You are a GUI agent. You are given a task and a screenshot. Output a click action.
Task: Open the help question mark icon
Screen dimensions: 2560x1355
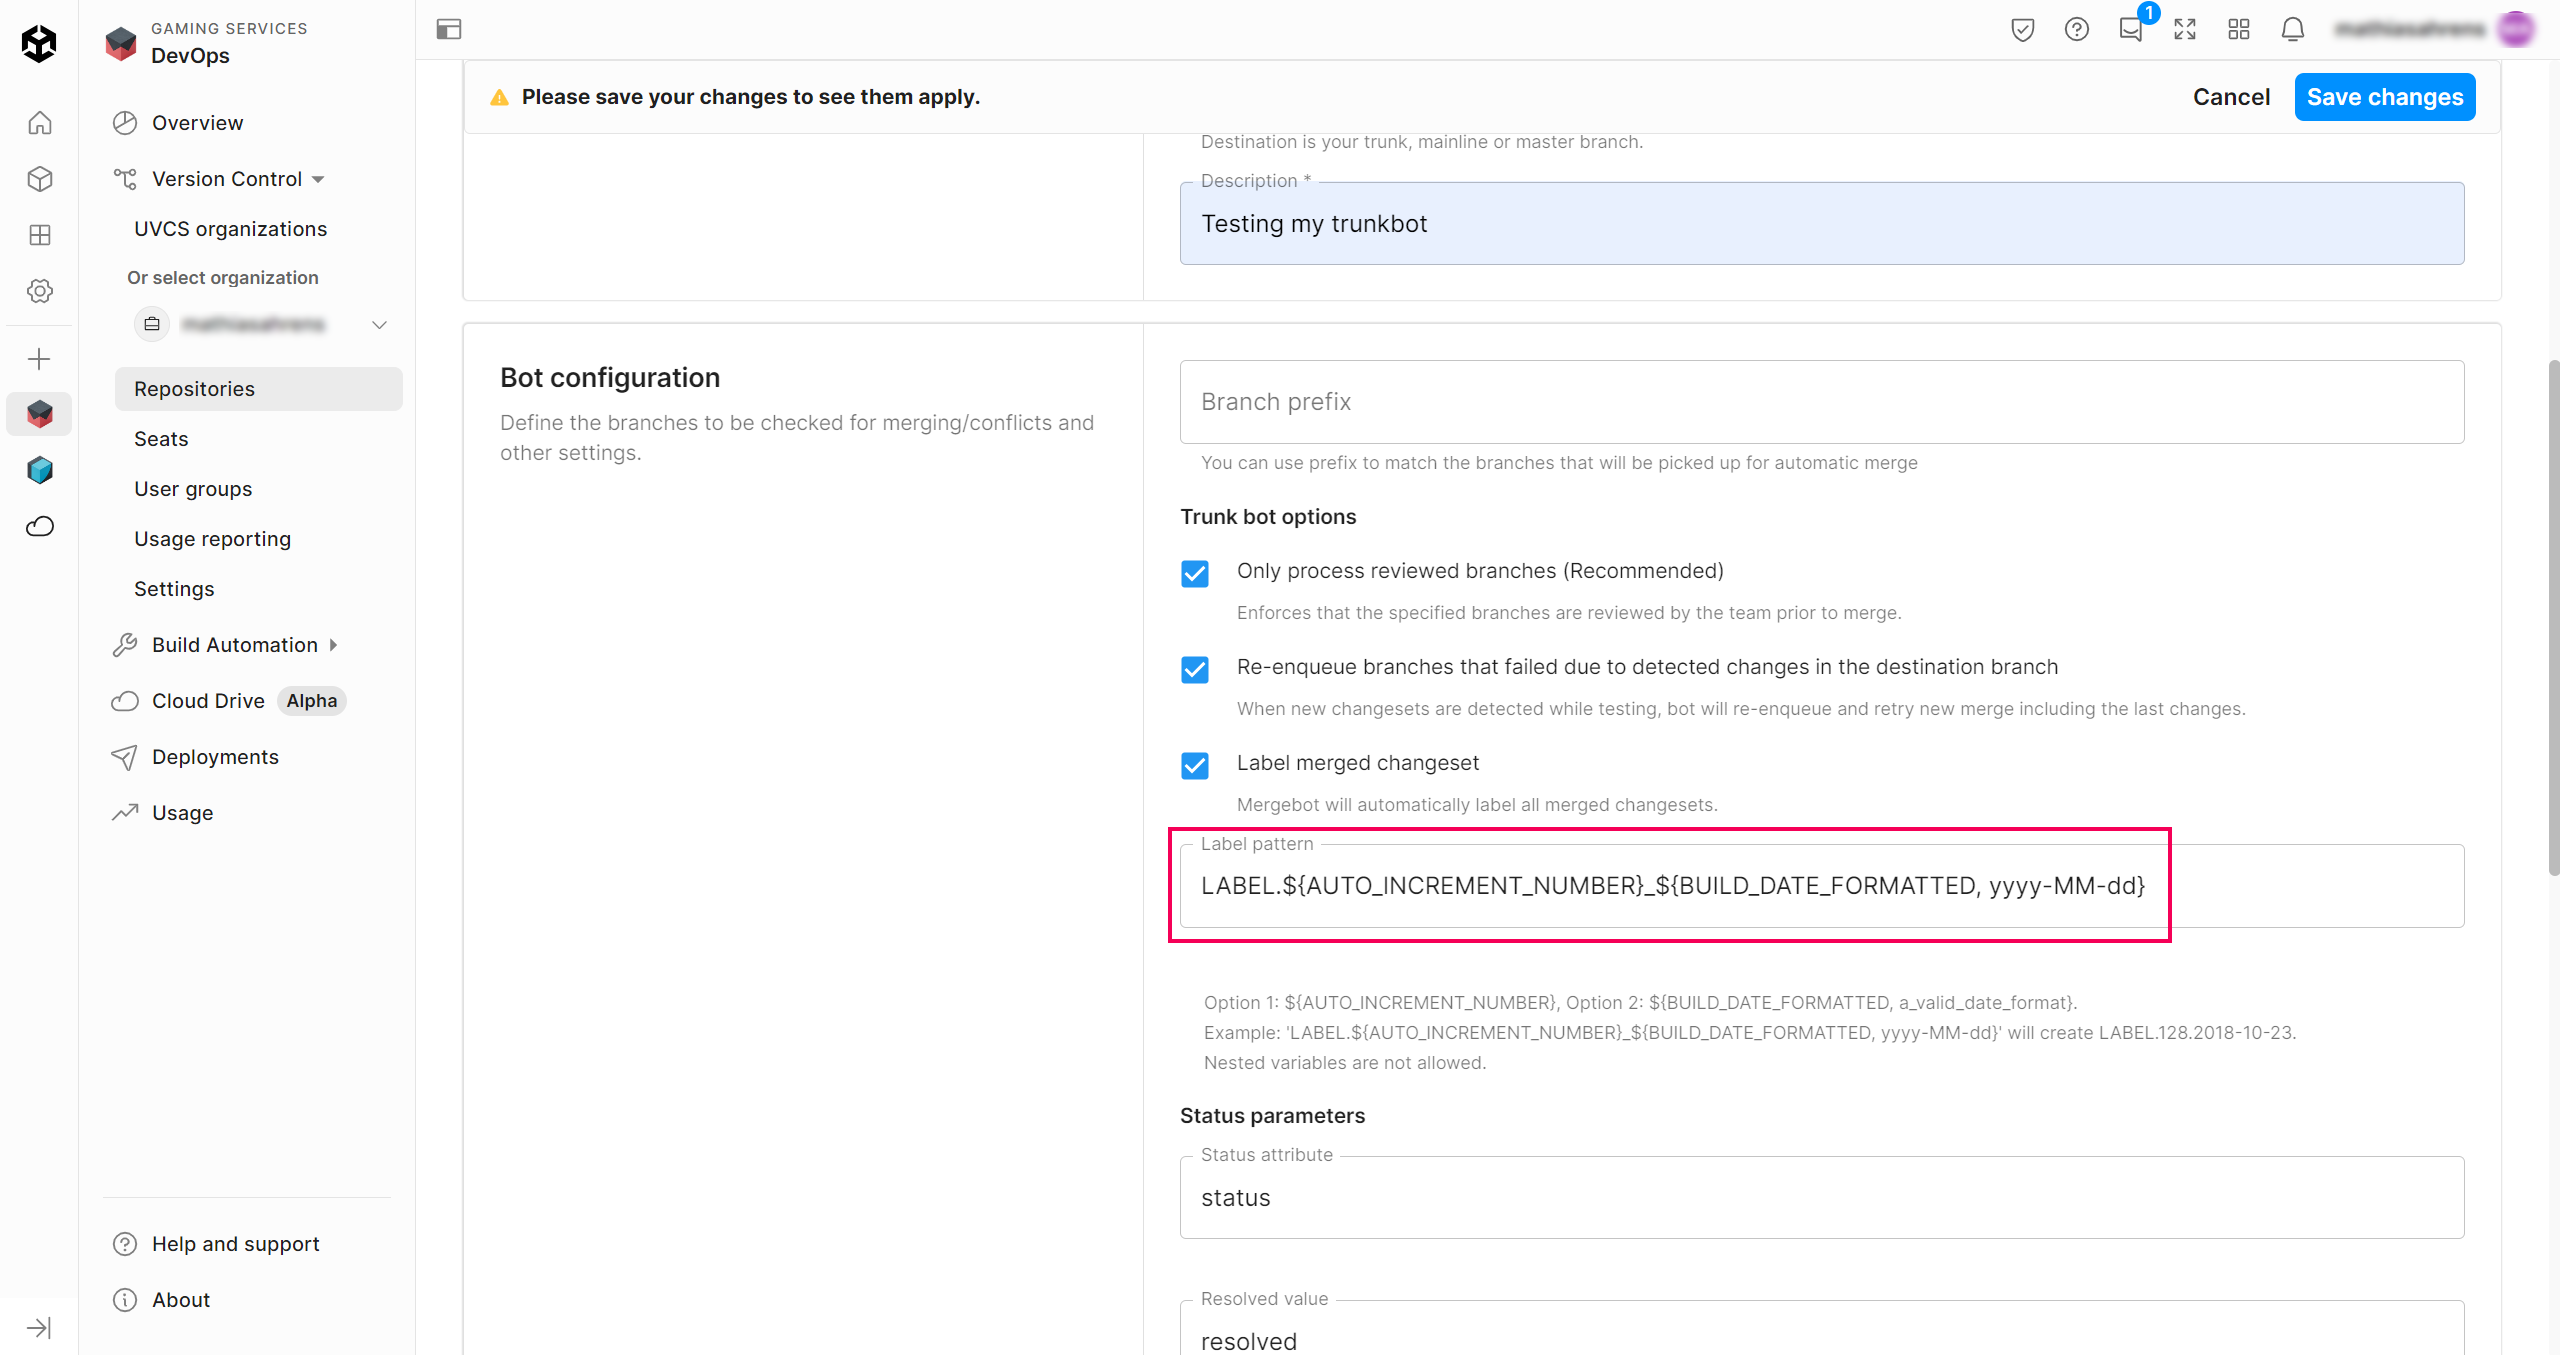pyautogui.click(x=2076, y=29)
